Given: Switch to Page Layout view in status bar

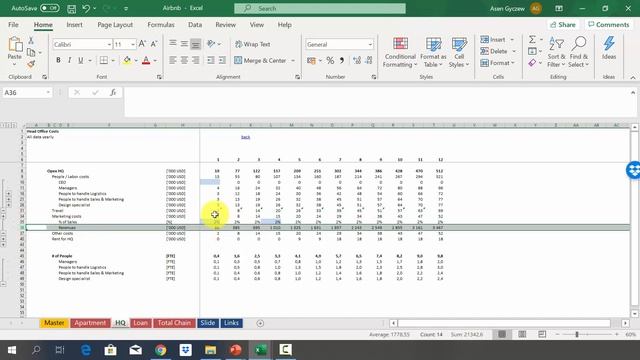Looking at the screenshot, I should click(x=522, y=334).
